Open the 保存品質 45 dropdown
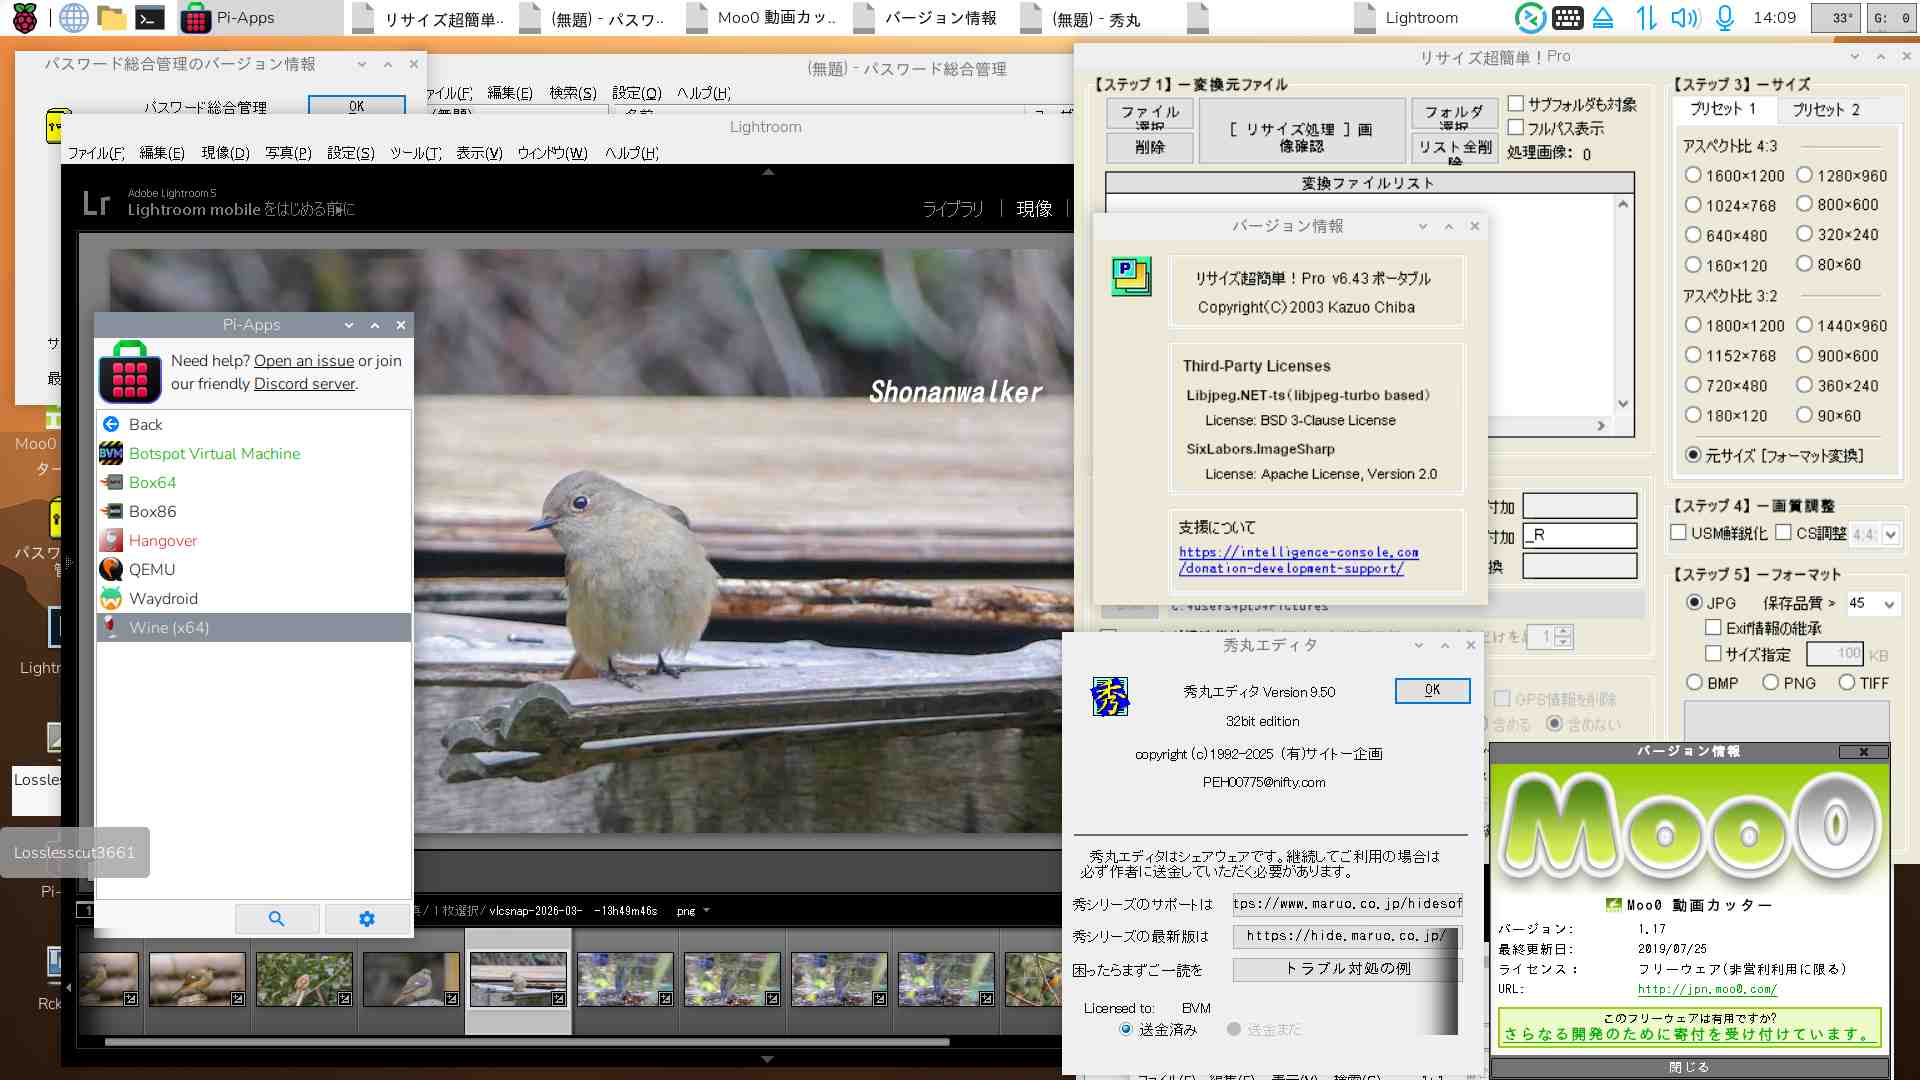The image size is (1920, 1080). click(x=1889, y=604)
